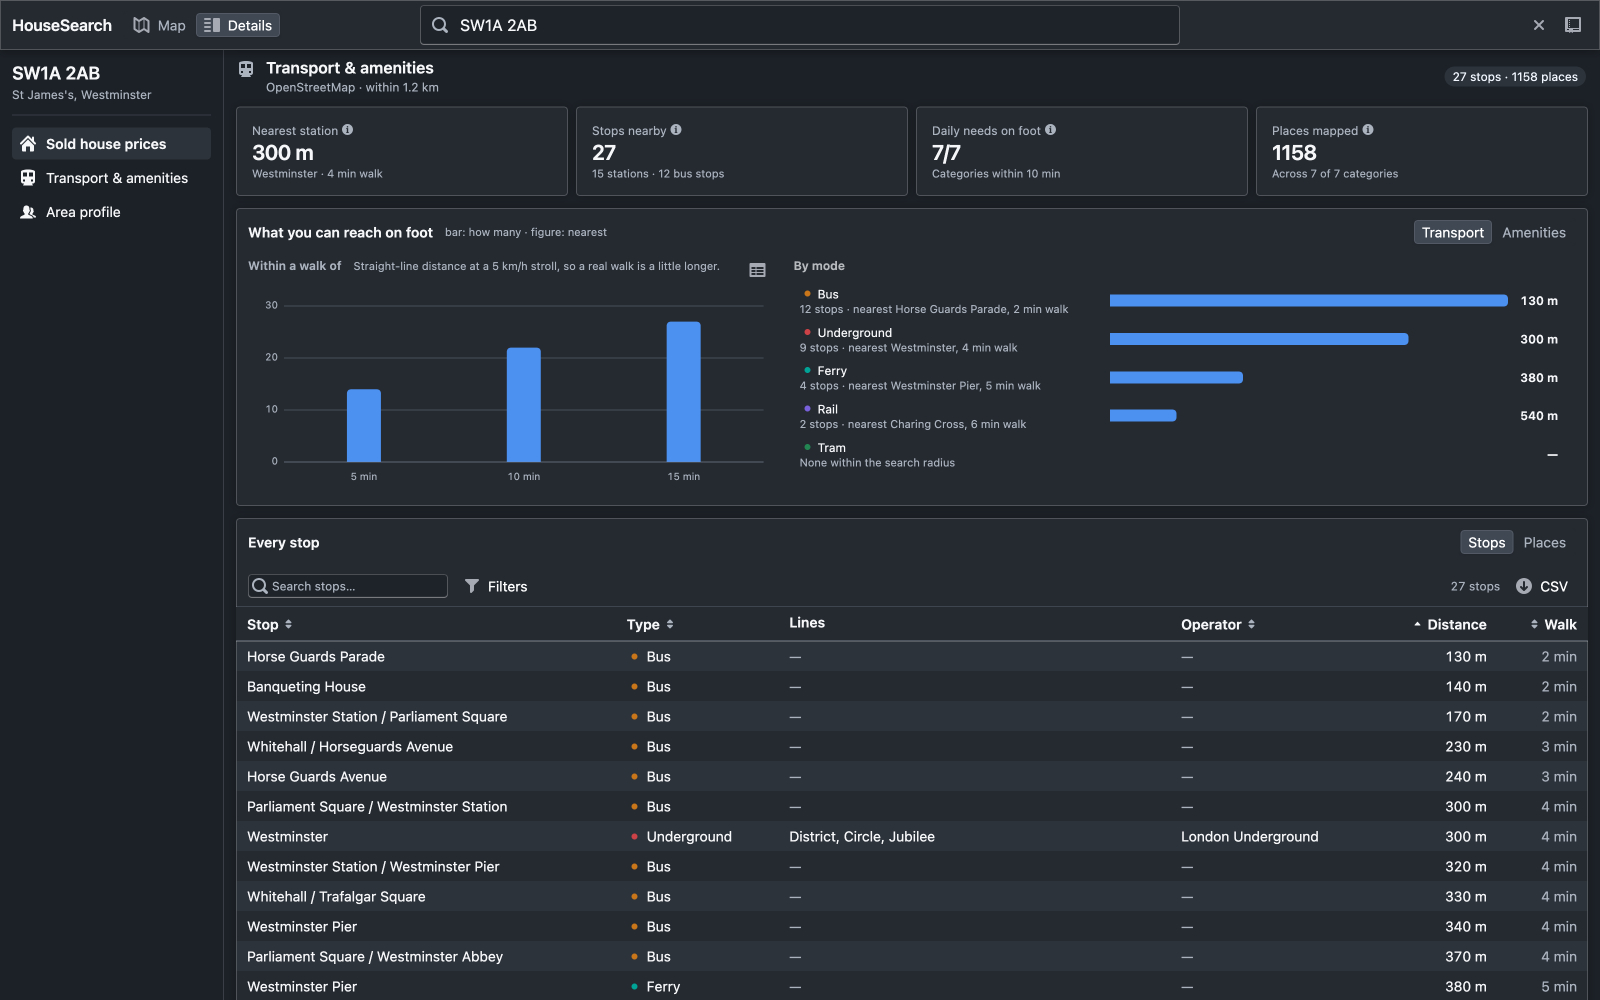Edit the SW1A 2AB postcode search field
This screenshot has width=1600, height=1000.
pos(800,25)
